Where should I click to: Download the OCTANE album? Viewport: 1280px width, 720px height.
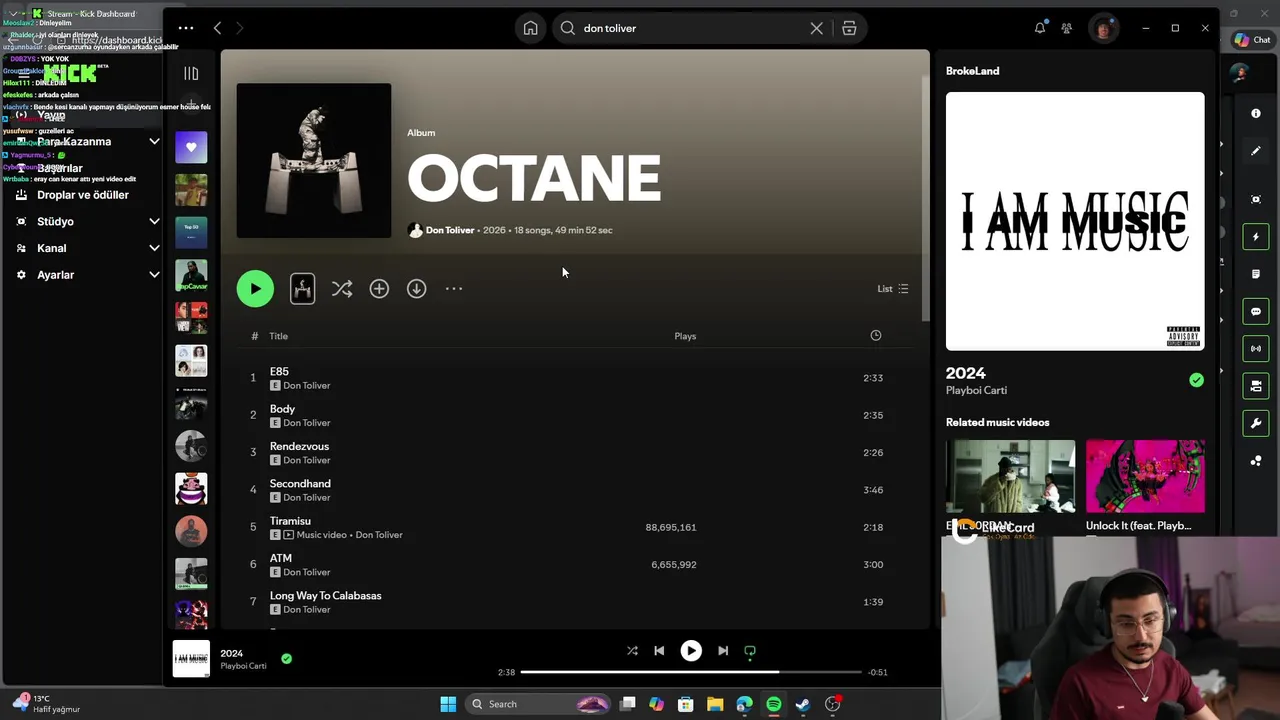point(416,289)
